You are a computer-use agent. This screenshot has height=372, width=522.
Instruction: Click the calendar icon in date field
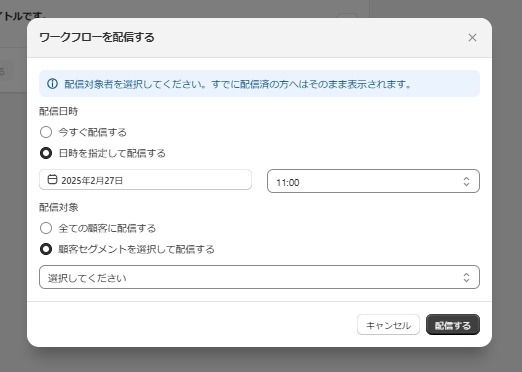pyautogui.click(x=52, y=179)
